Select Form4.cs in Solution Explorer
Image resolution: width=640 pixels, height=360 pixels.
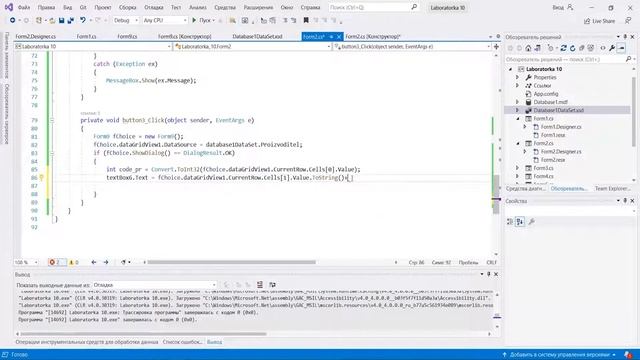point(543,176)
